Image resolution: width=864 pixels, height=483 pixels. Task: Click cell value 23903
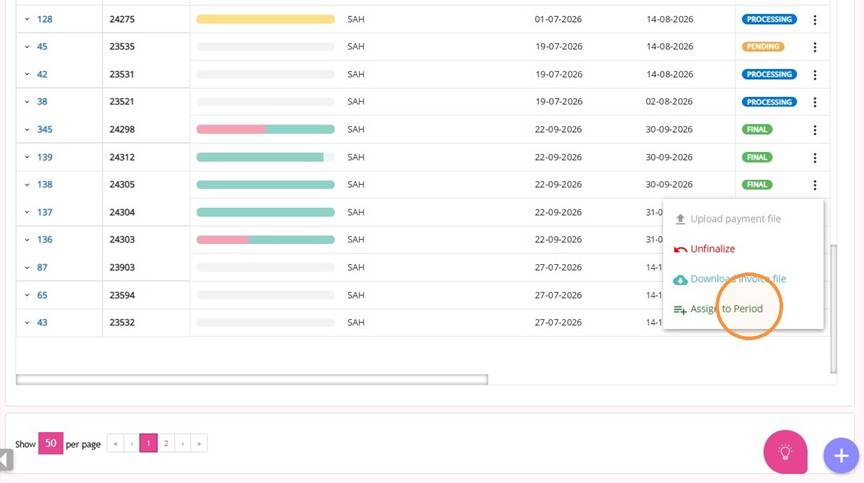pyautogui.click(x=122, y=268)
